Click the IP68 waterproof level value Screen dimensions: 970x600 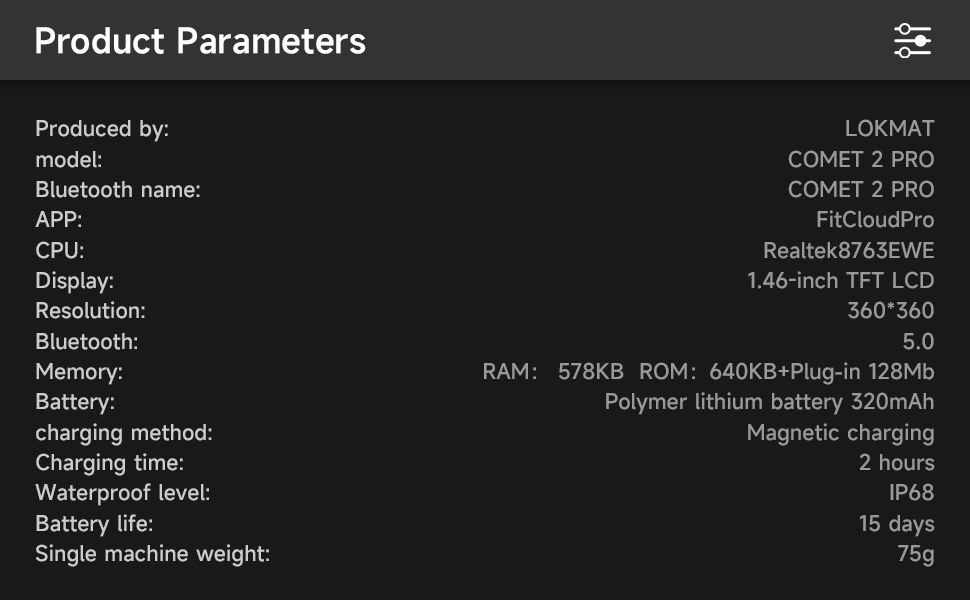point(912,492)
